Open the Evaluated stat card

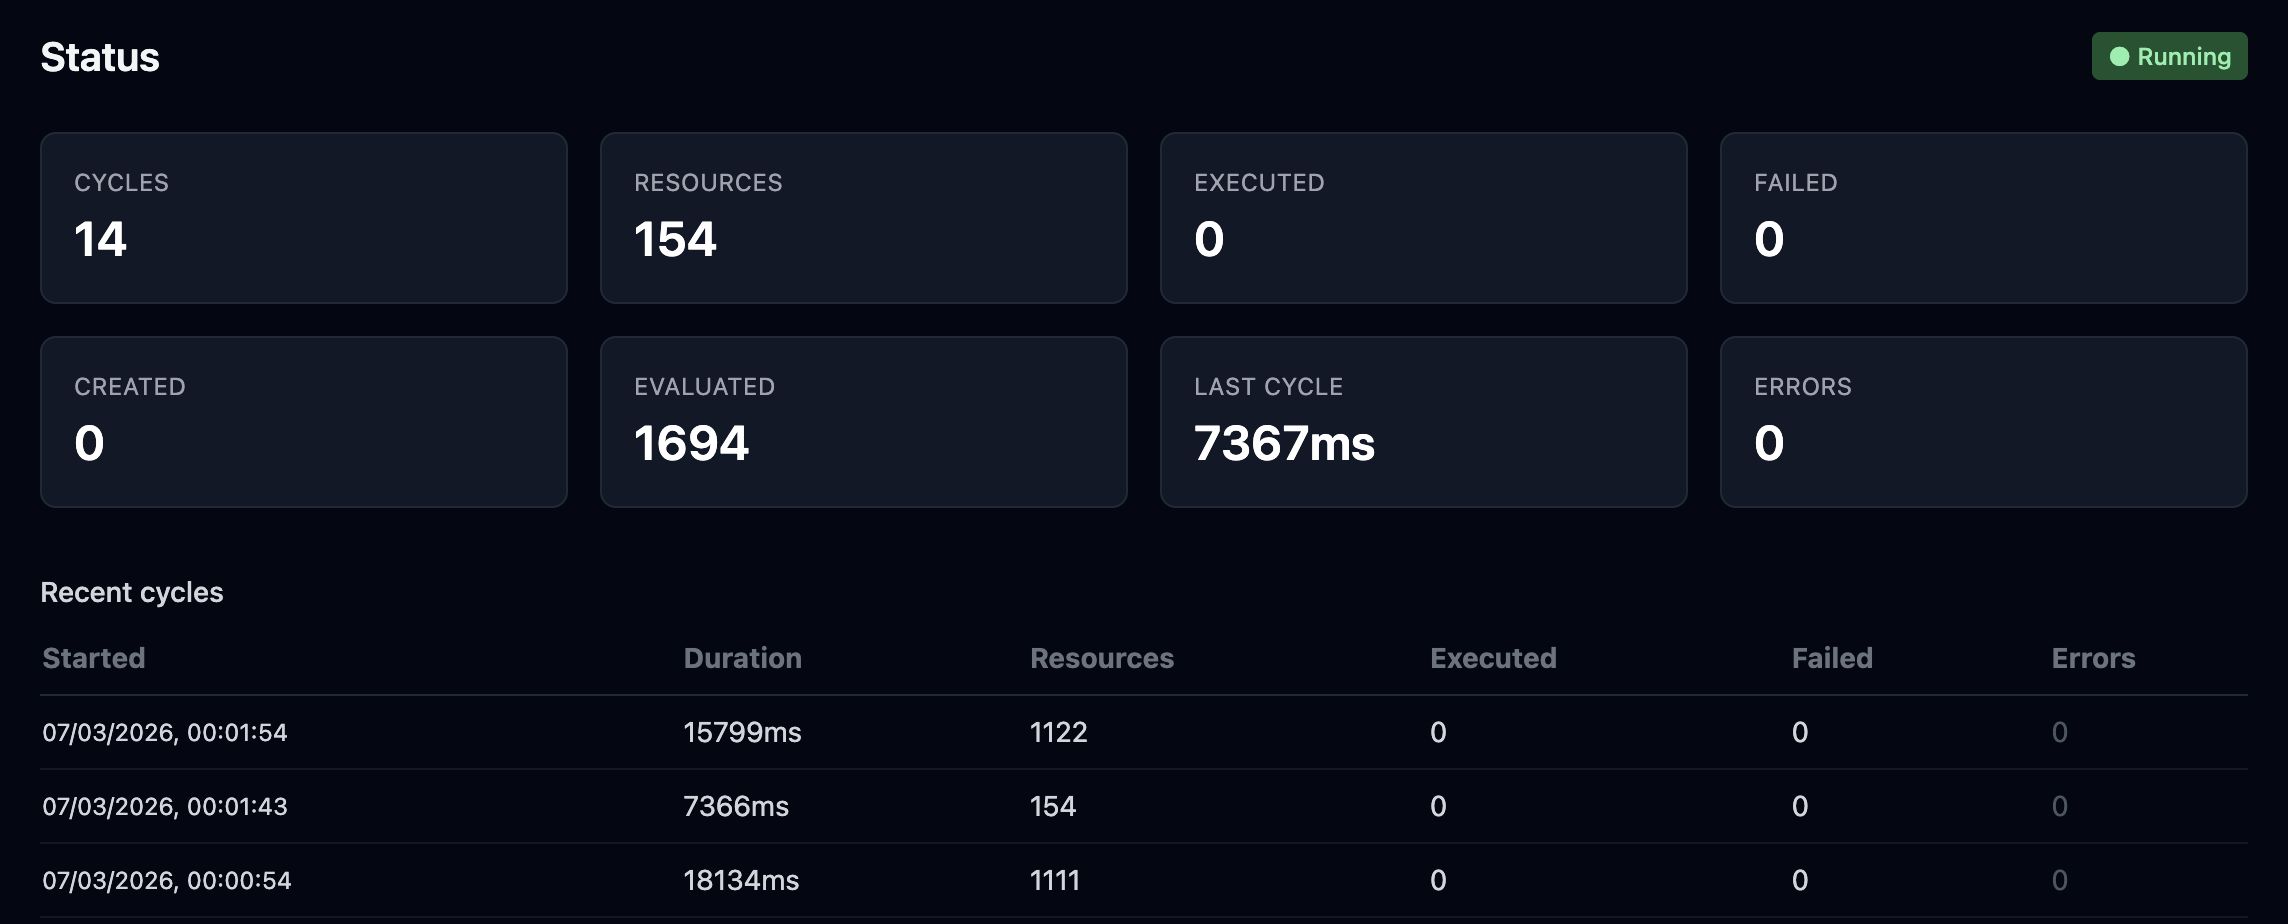coord(863,422)
